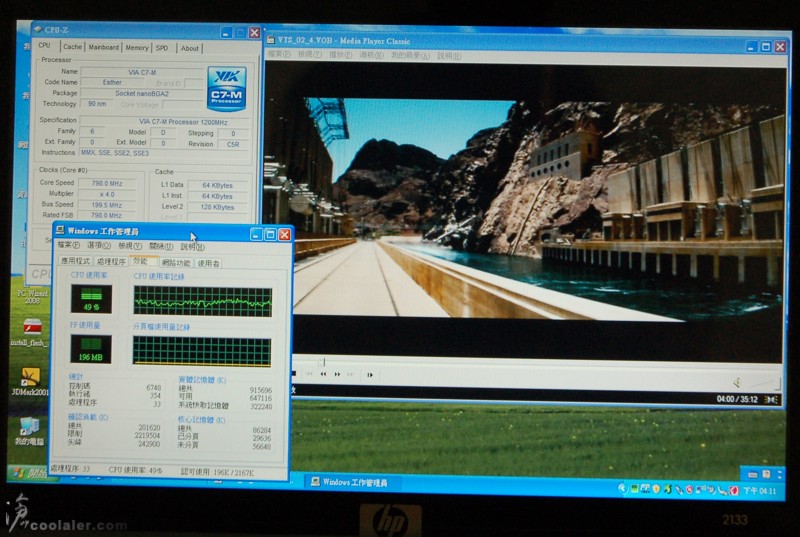This screenshot has height=537, width=800.
Task: Click the CPU usage history graph
Action: click(x=203, y=301)
